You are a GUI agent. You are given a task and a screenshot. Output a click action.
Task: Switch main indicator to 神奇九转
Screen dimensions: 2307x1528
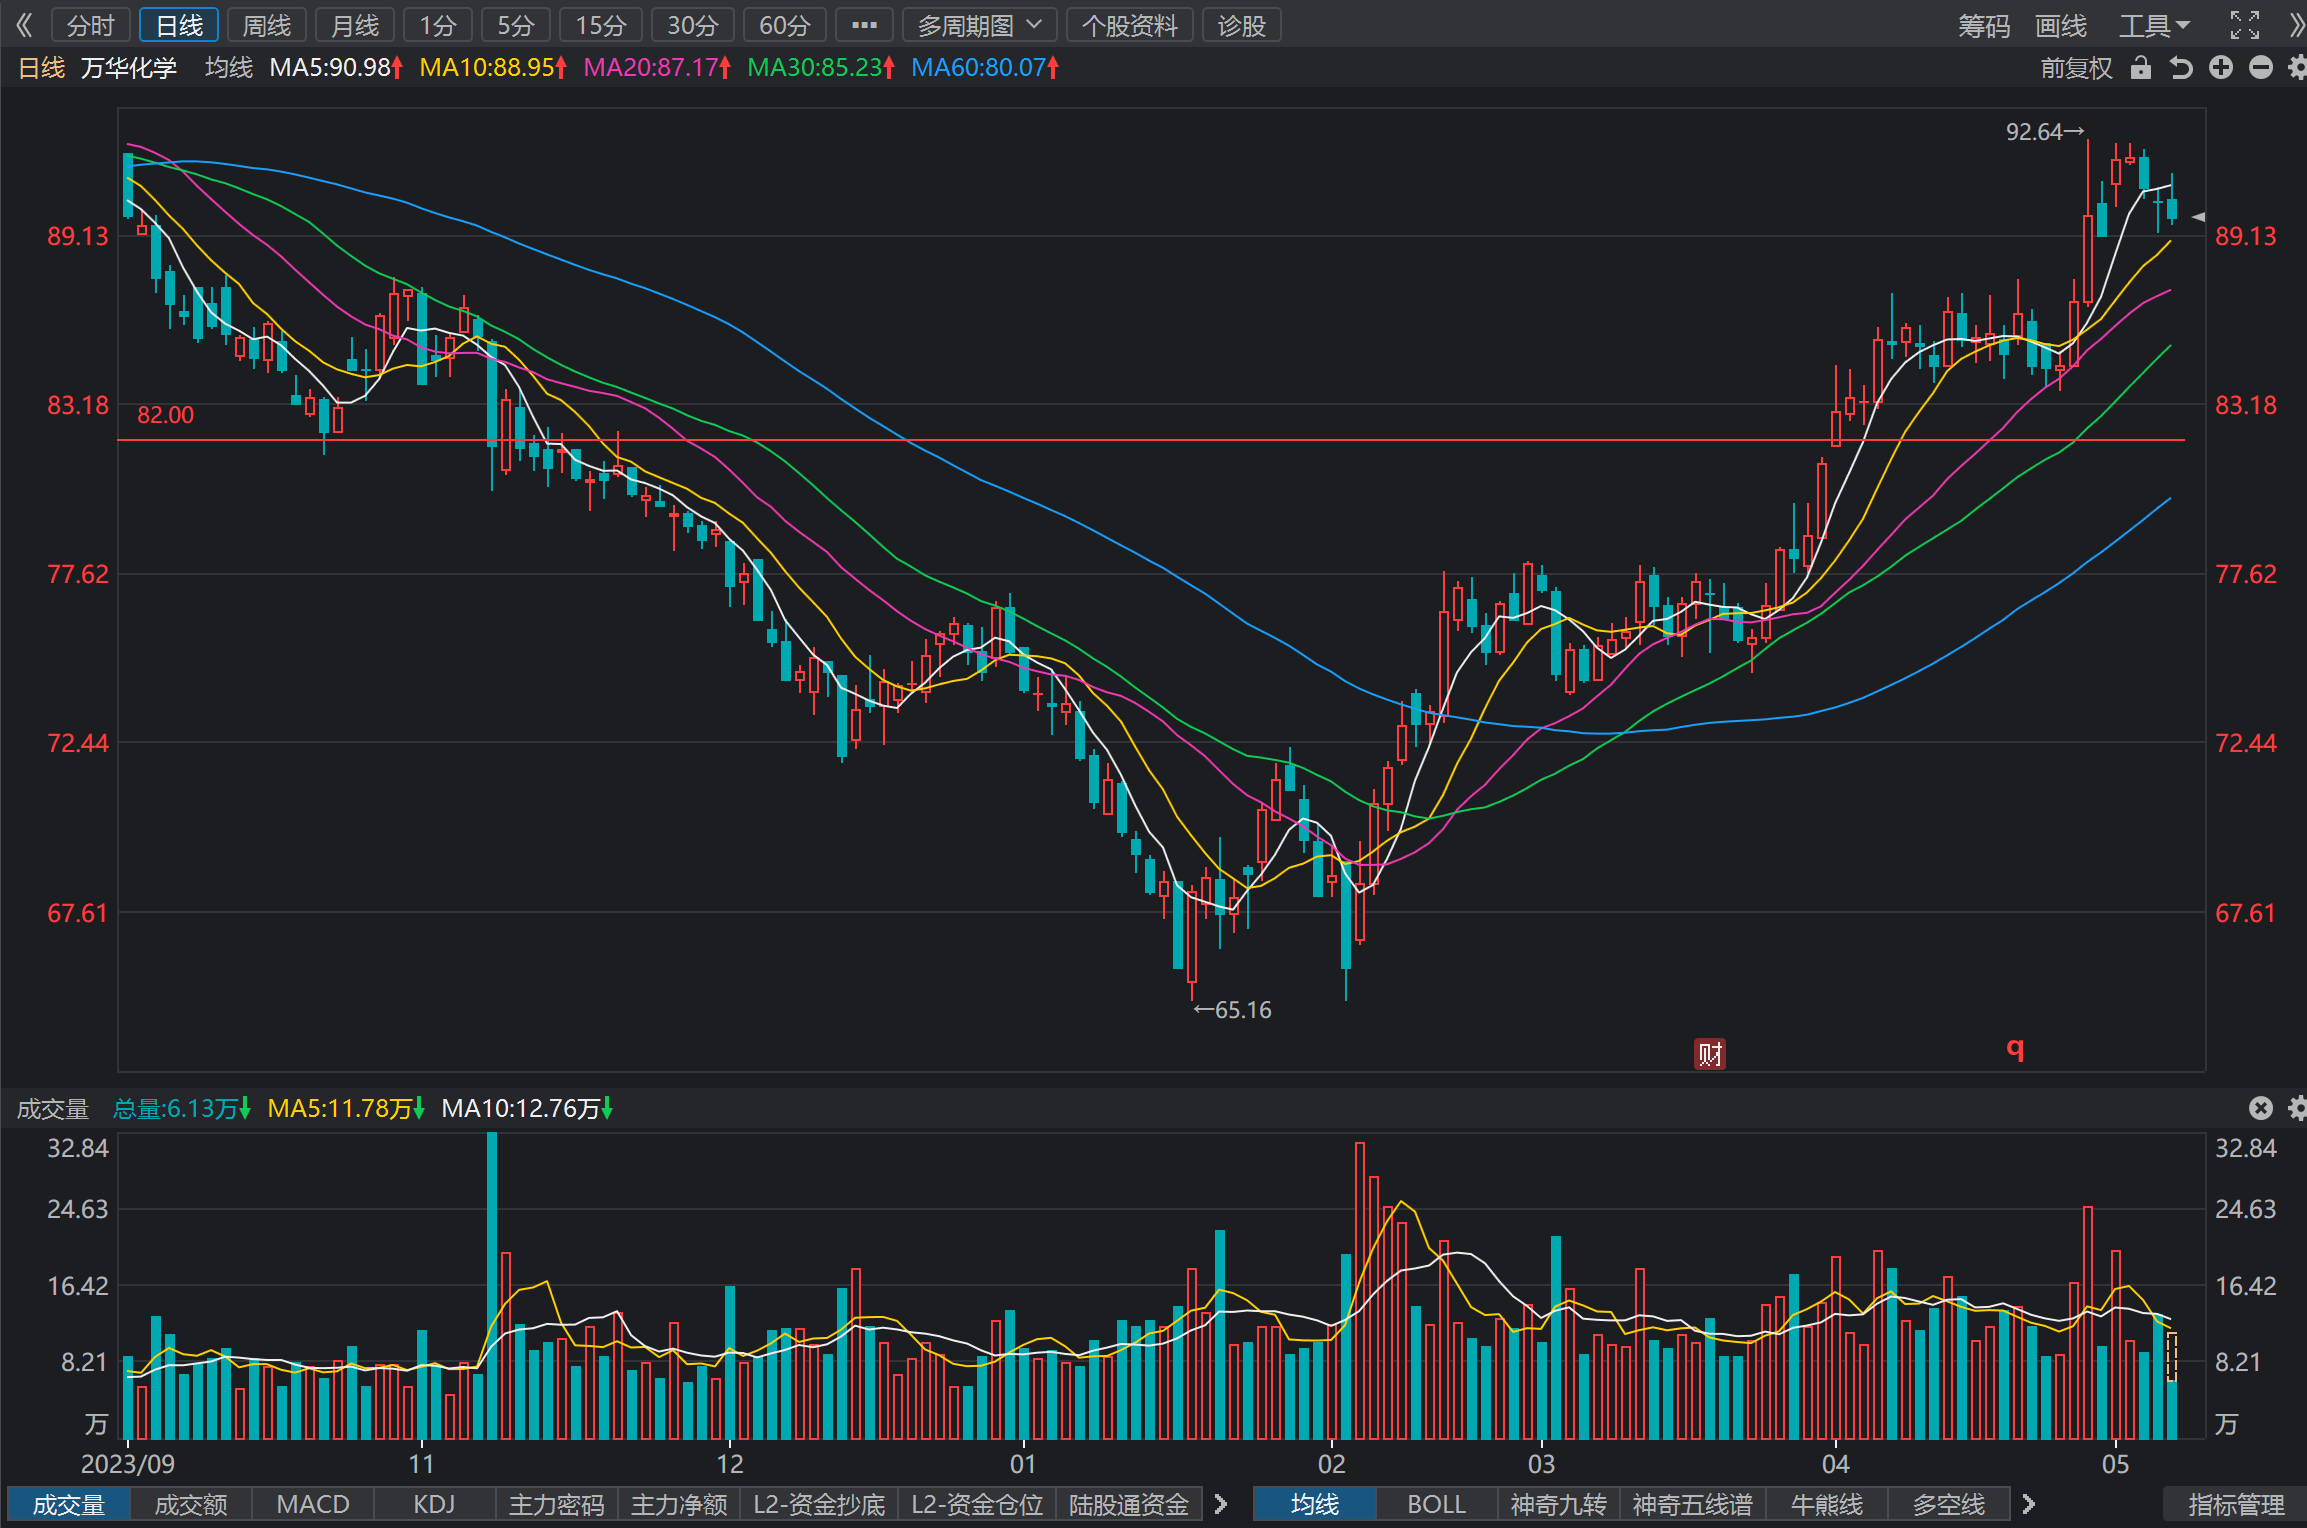(x=1559, y=1504)
